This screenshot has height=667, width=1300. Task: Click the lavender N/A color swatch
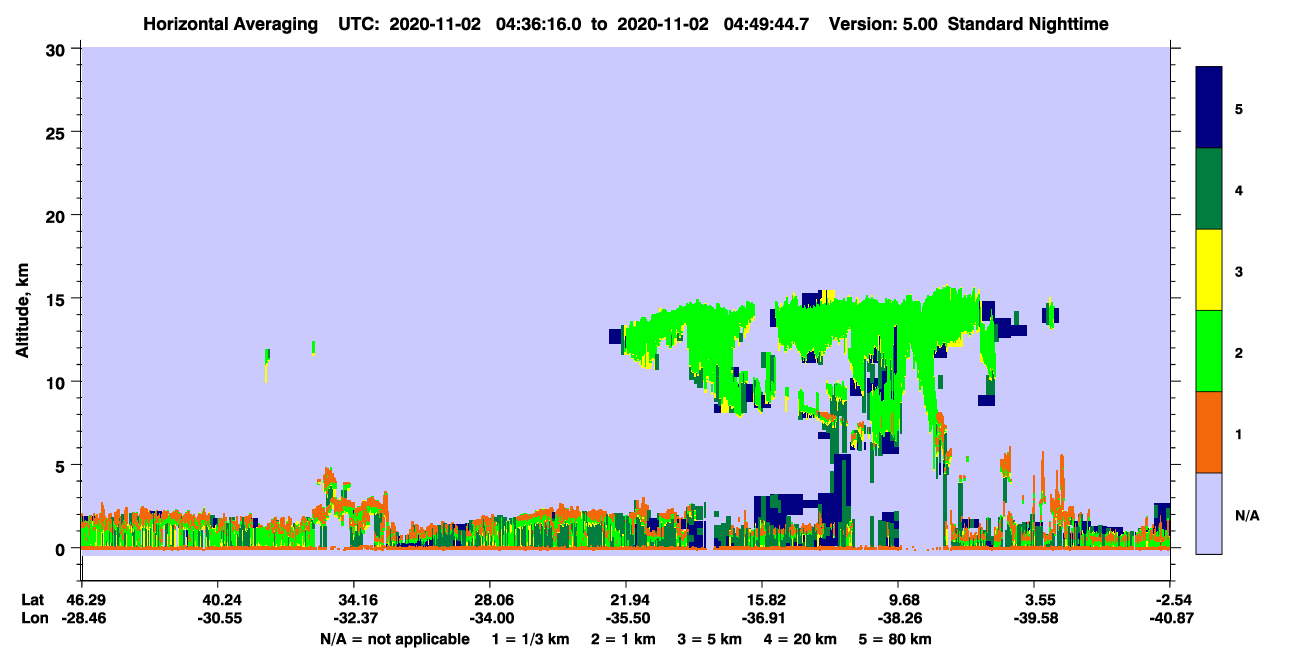coord(1209,513)
